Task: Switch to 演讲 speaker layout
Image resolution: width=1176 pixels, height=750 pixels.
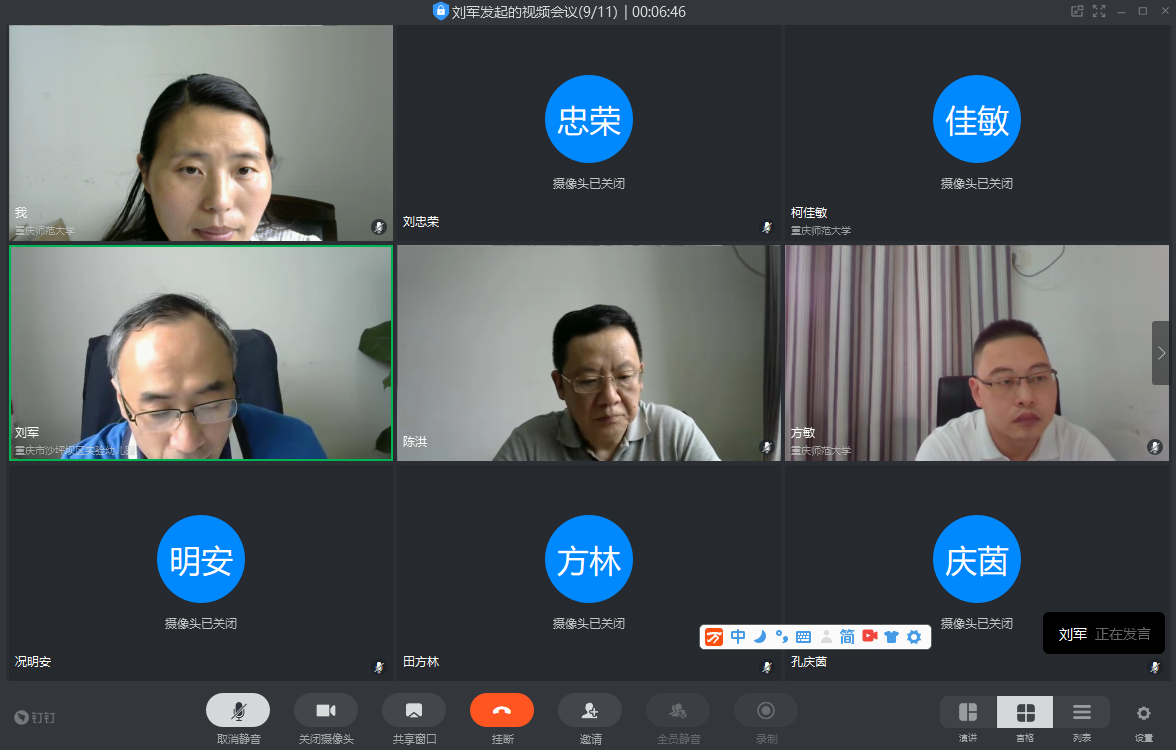Action: [968, 712]
